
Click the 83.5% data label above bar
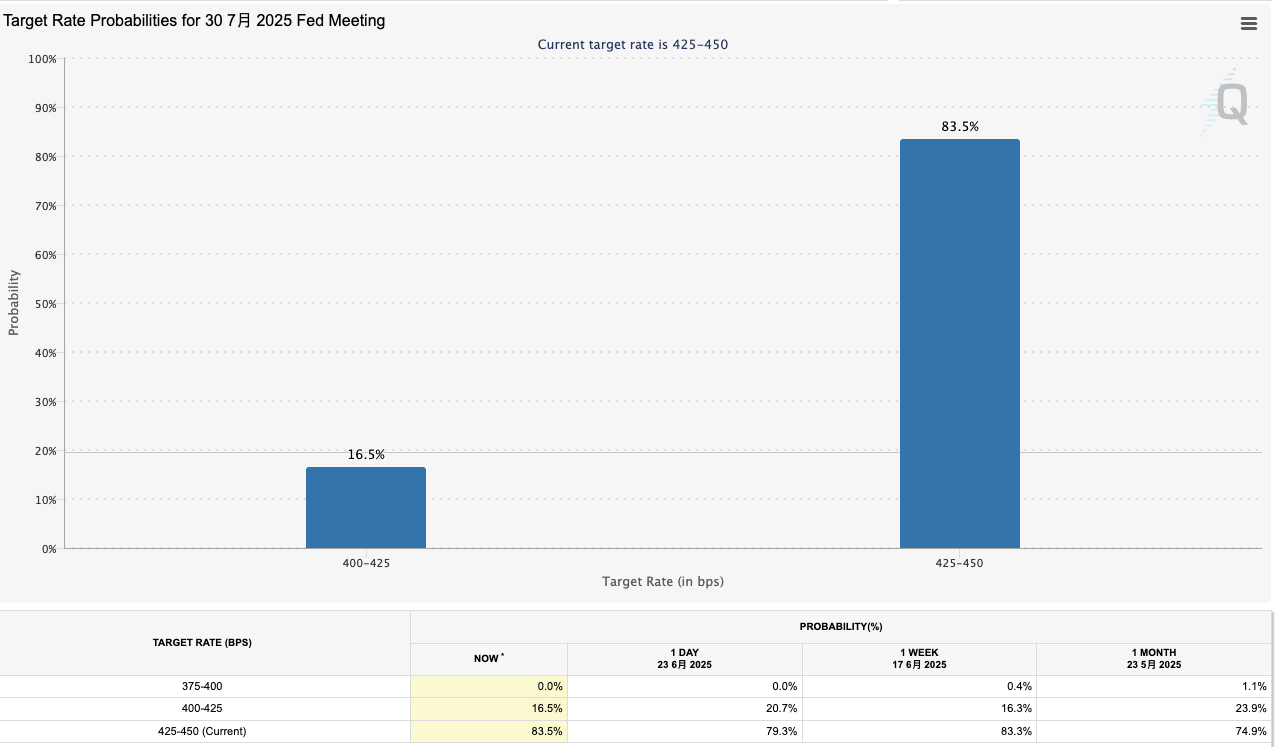point(959,127)
